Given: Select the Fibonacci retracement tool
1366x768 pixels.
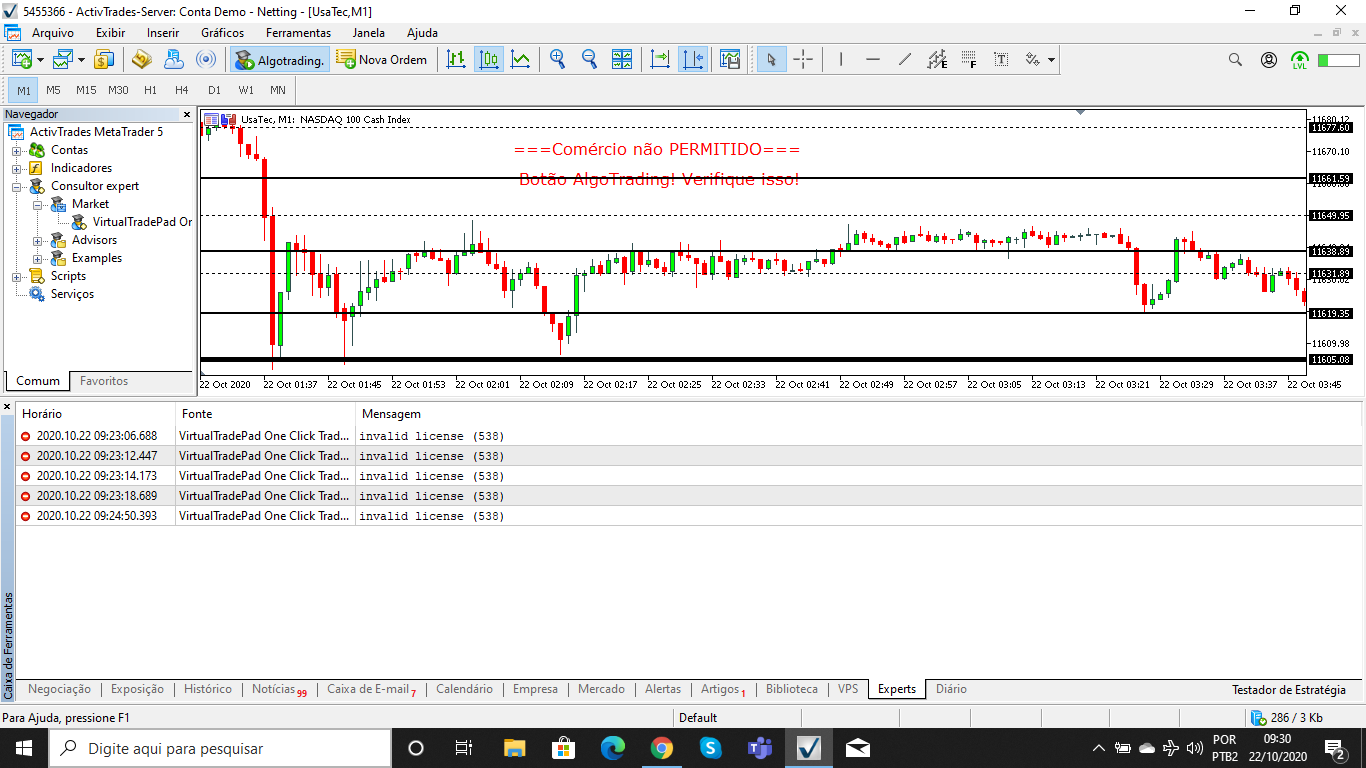Looking at the screenshot, I should pos(968,59).
